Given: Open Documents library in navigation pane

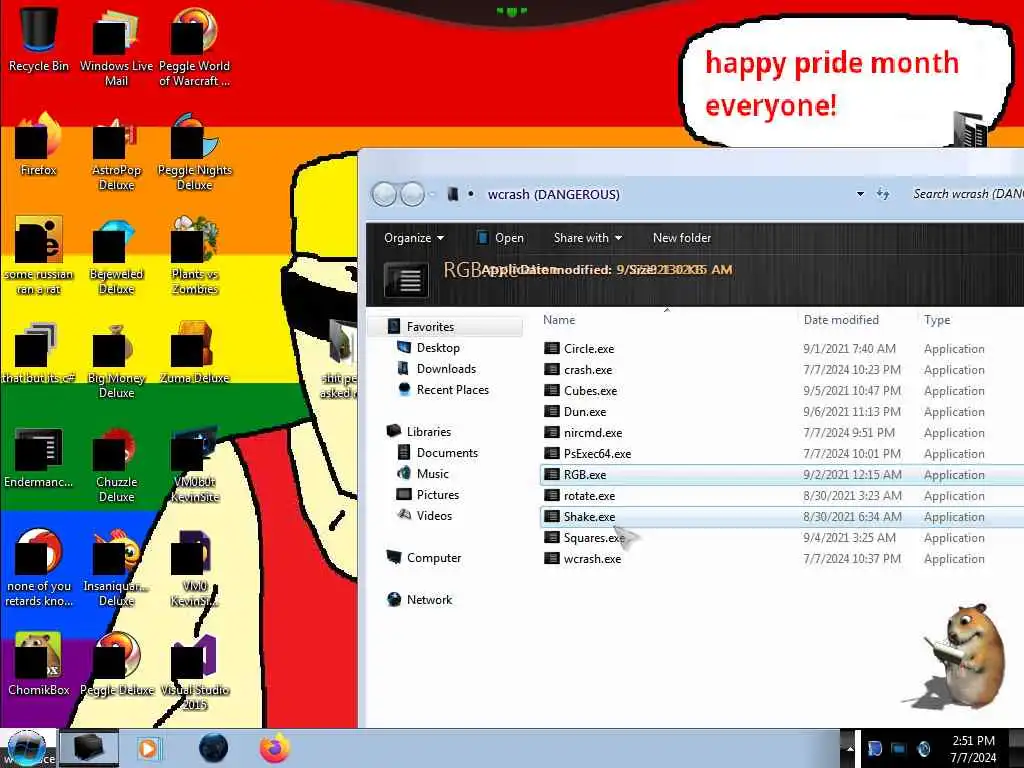Looking at the screenshot, I should (447, 453).
